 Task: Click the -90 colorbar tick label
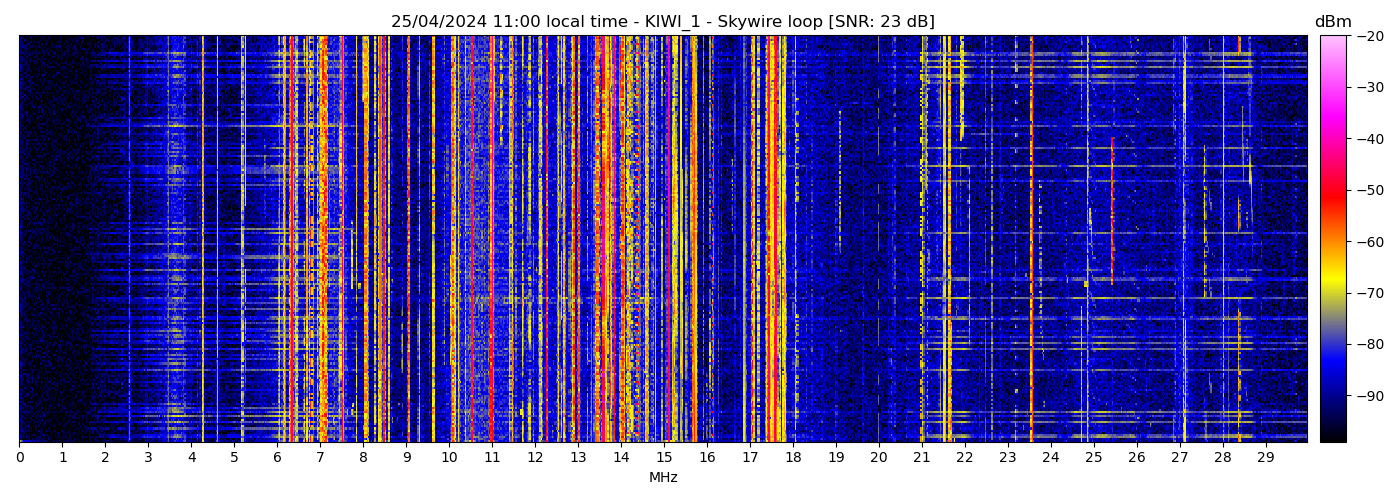pyautogui.click(x=1370, y=396)
